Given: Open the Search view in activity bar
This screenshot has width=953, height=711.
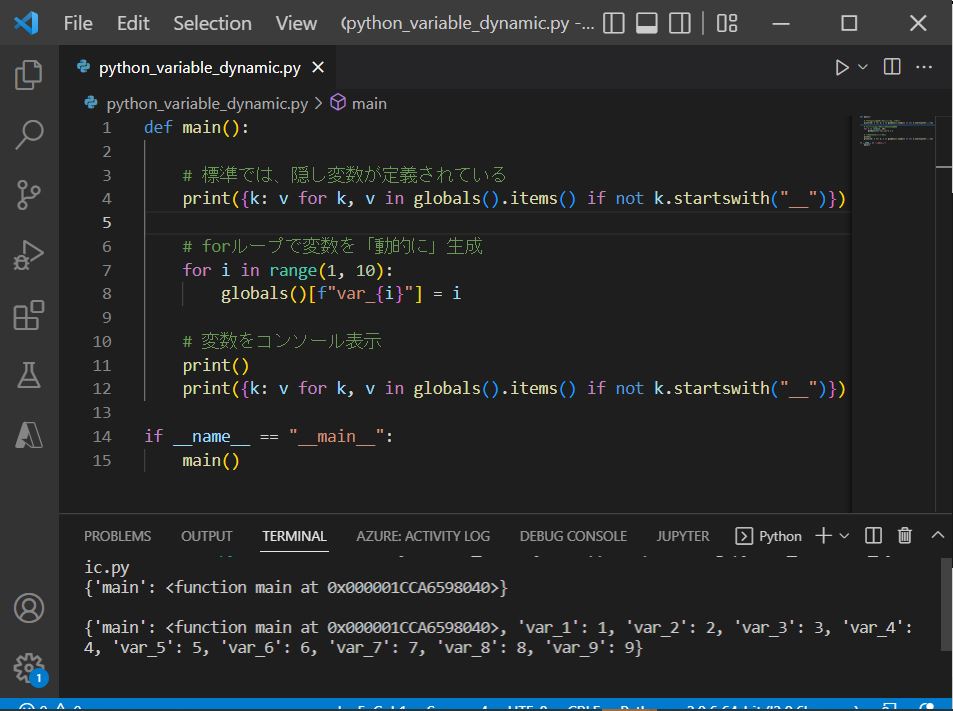Looking at the screenshot, I should [29, 135].
